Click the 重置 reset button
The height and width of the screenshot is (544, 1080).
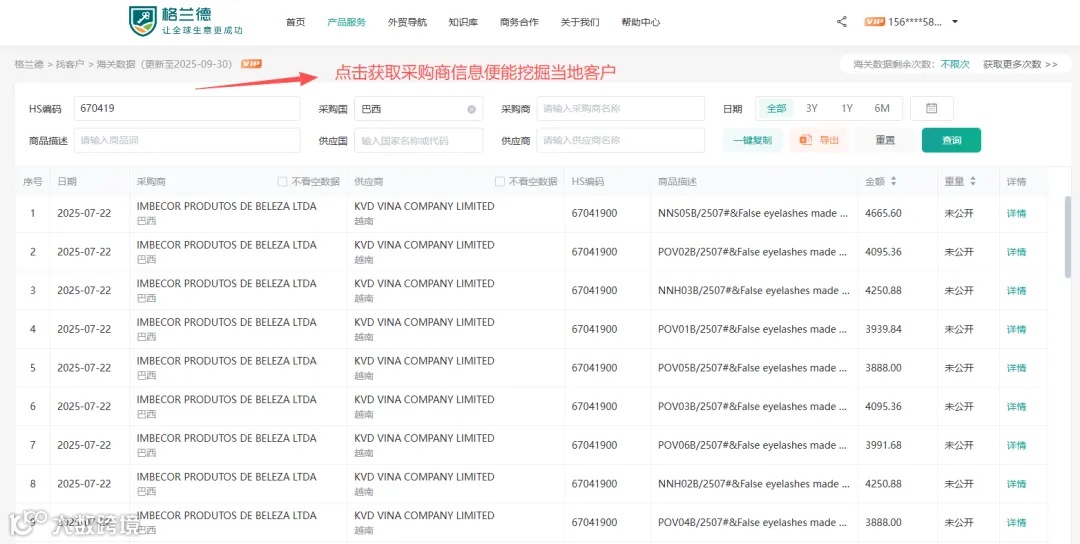pyautogui.click(x=885, y=140)
